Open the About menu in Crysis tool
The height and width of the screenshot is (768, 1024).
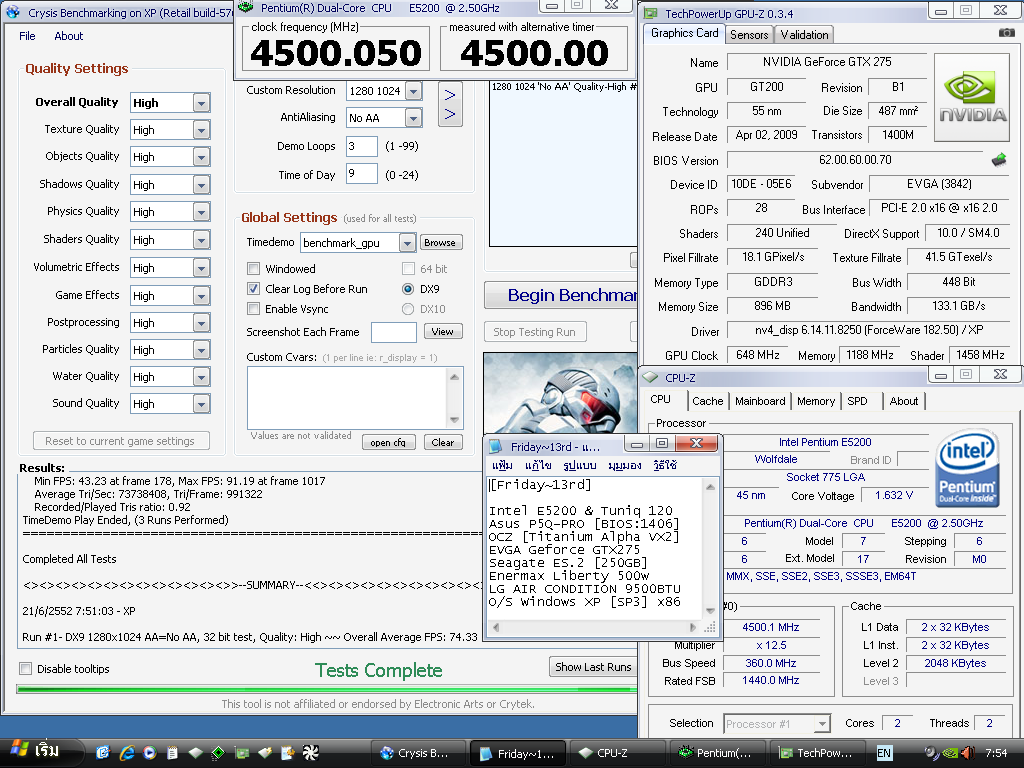pyautogui.click(x=69, y=36)
